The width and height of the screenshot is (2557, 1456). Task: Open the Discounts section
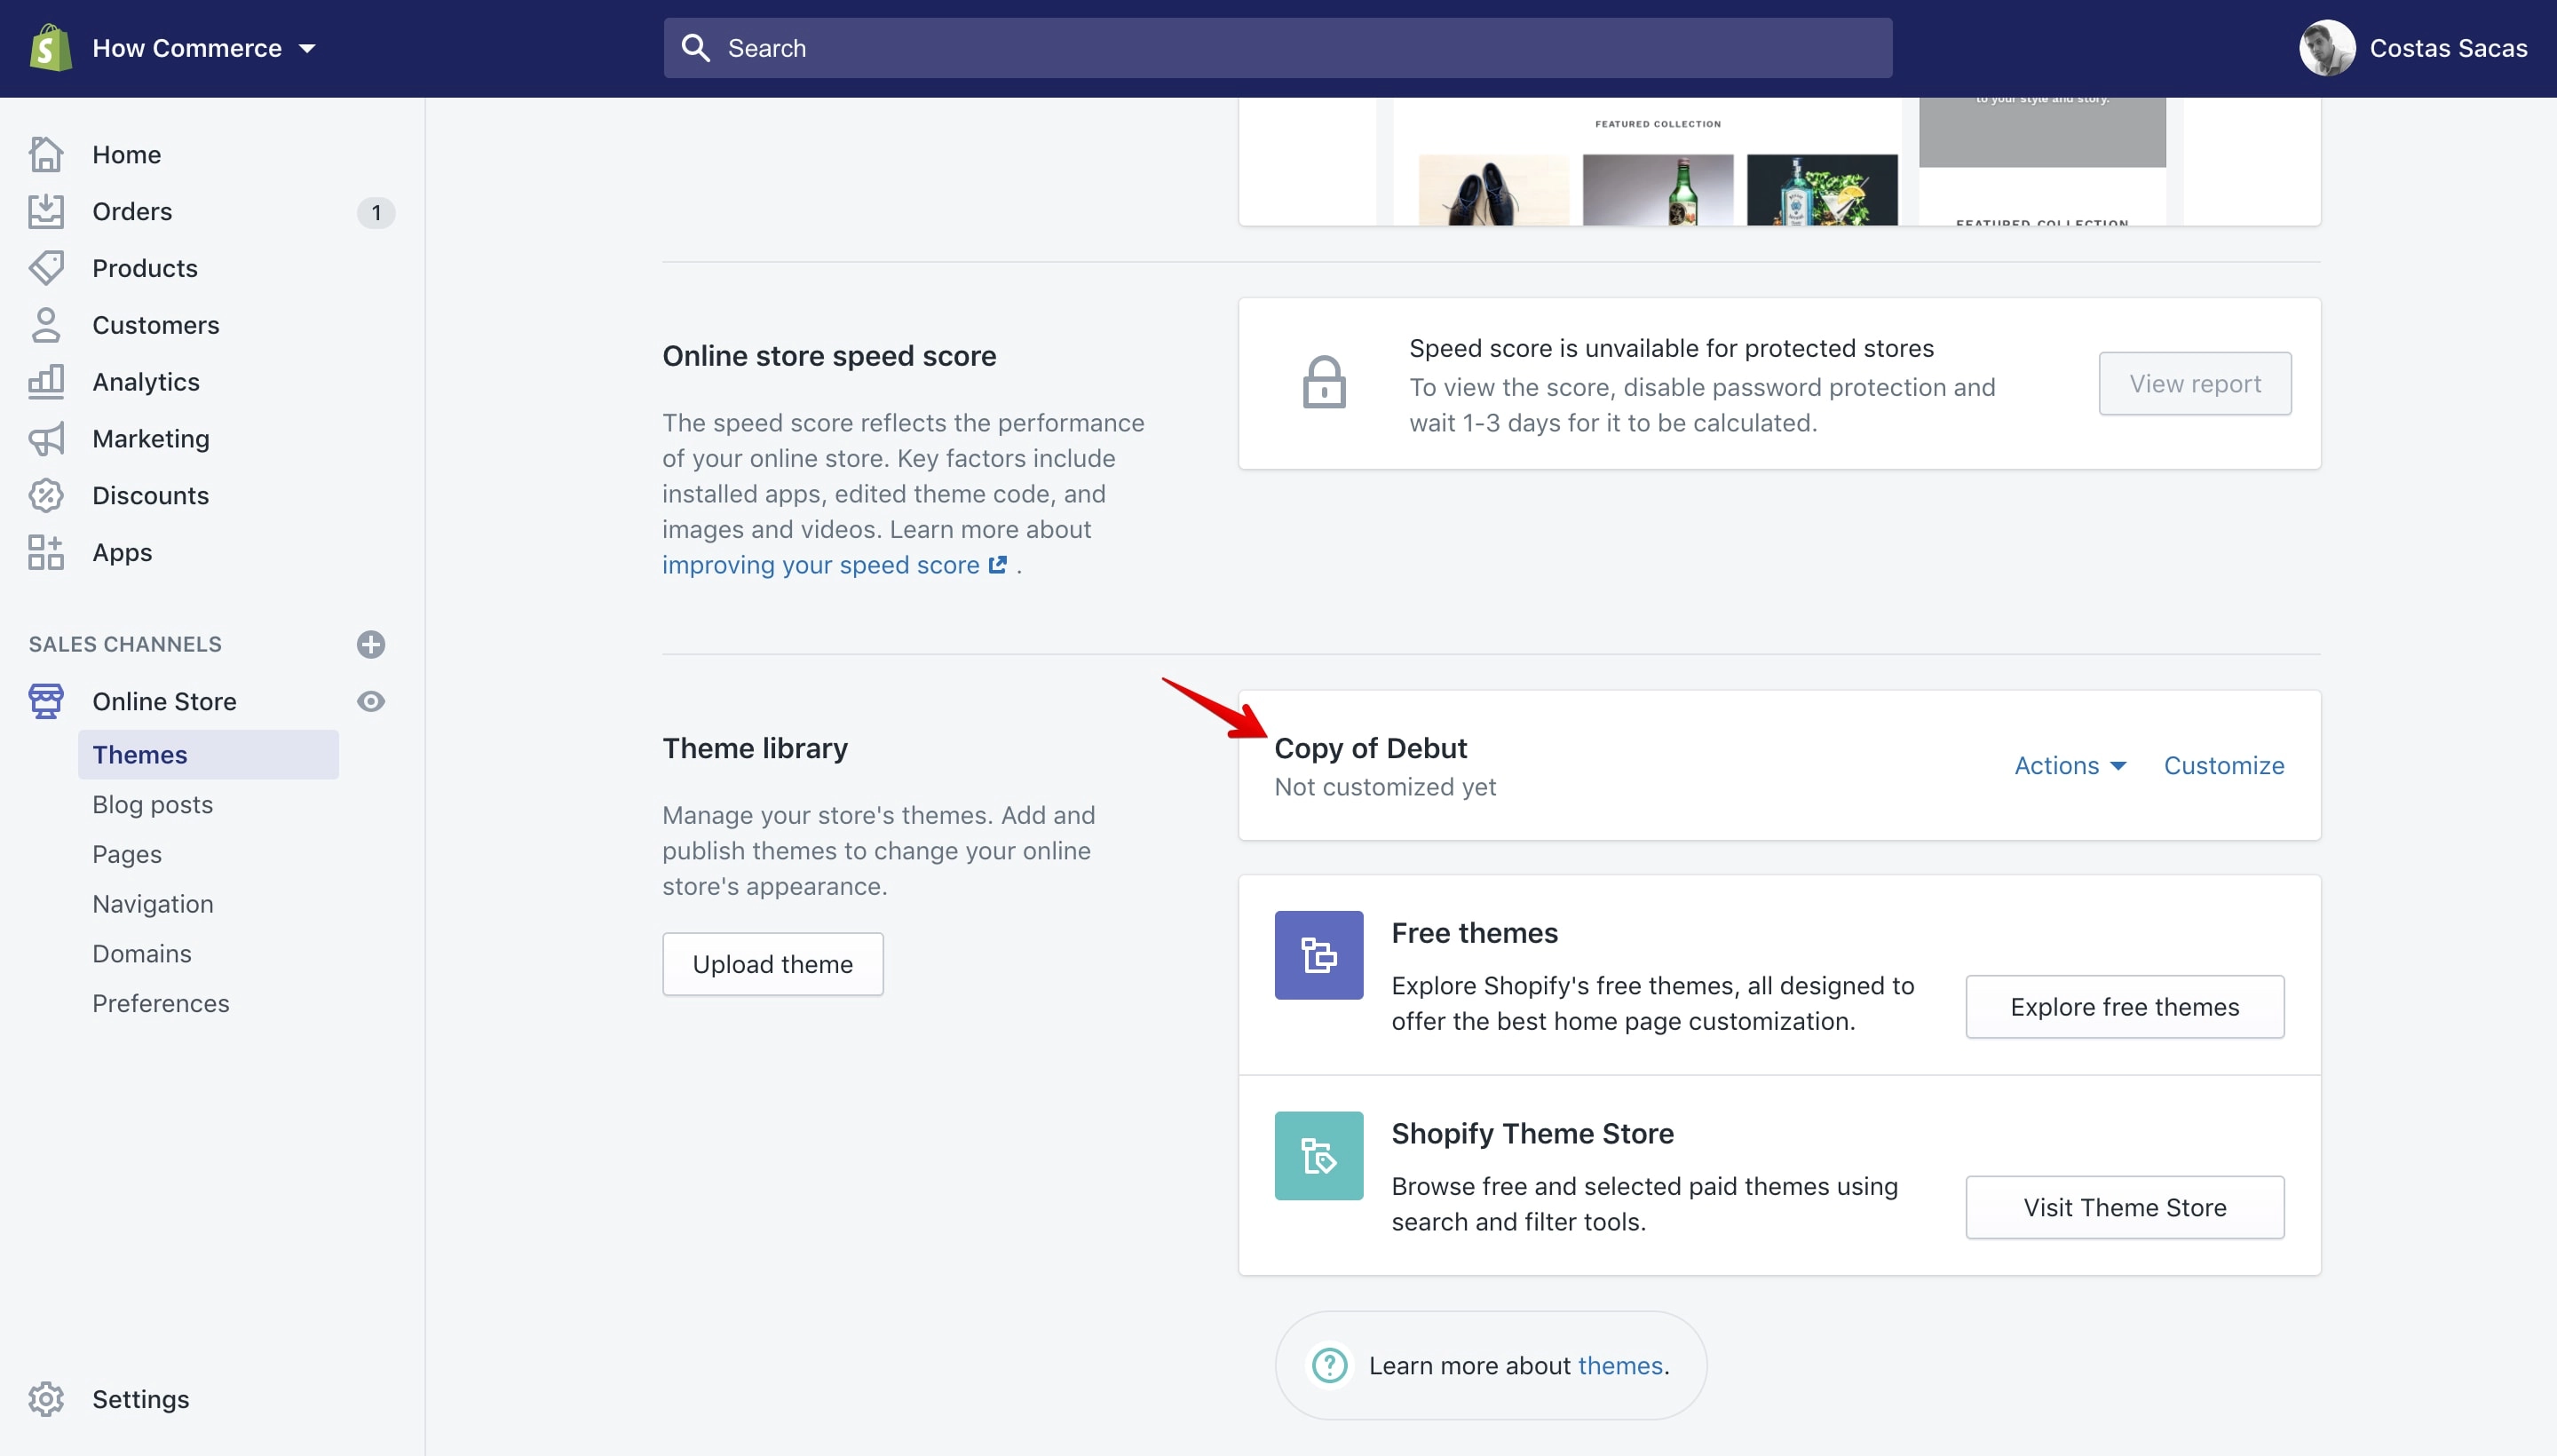pyautogui.click(x=151, y=496)
